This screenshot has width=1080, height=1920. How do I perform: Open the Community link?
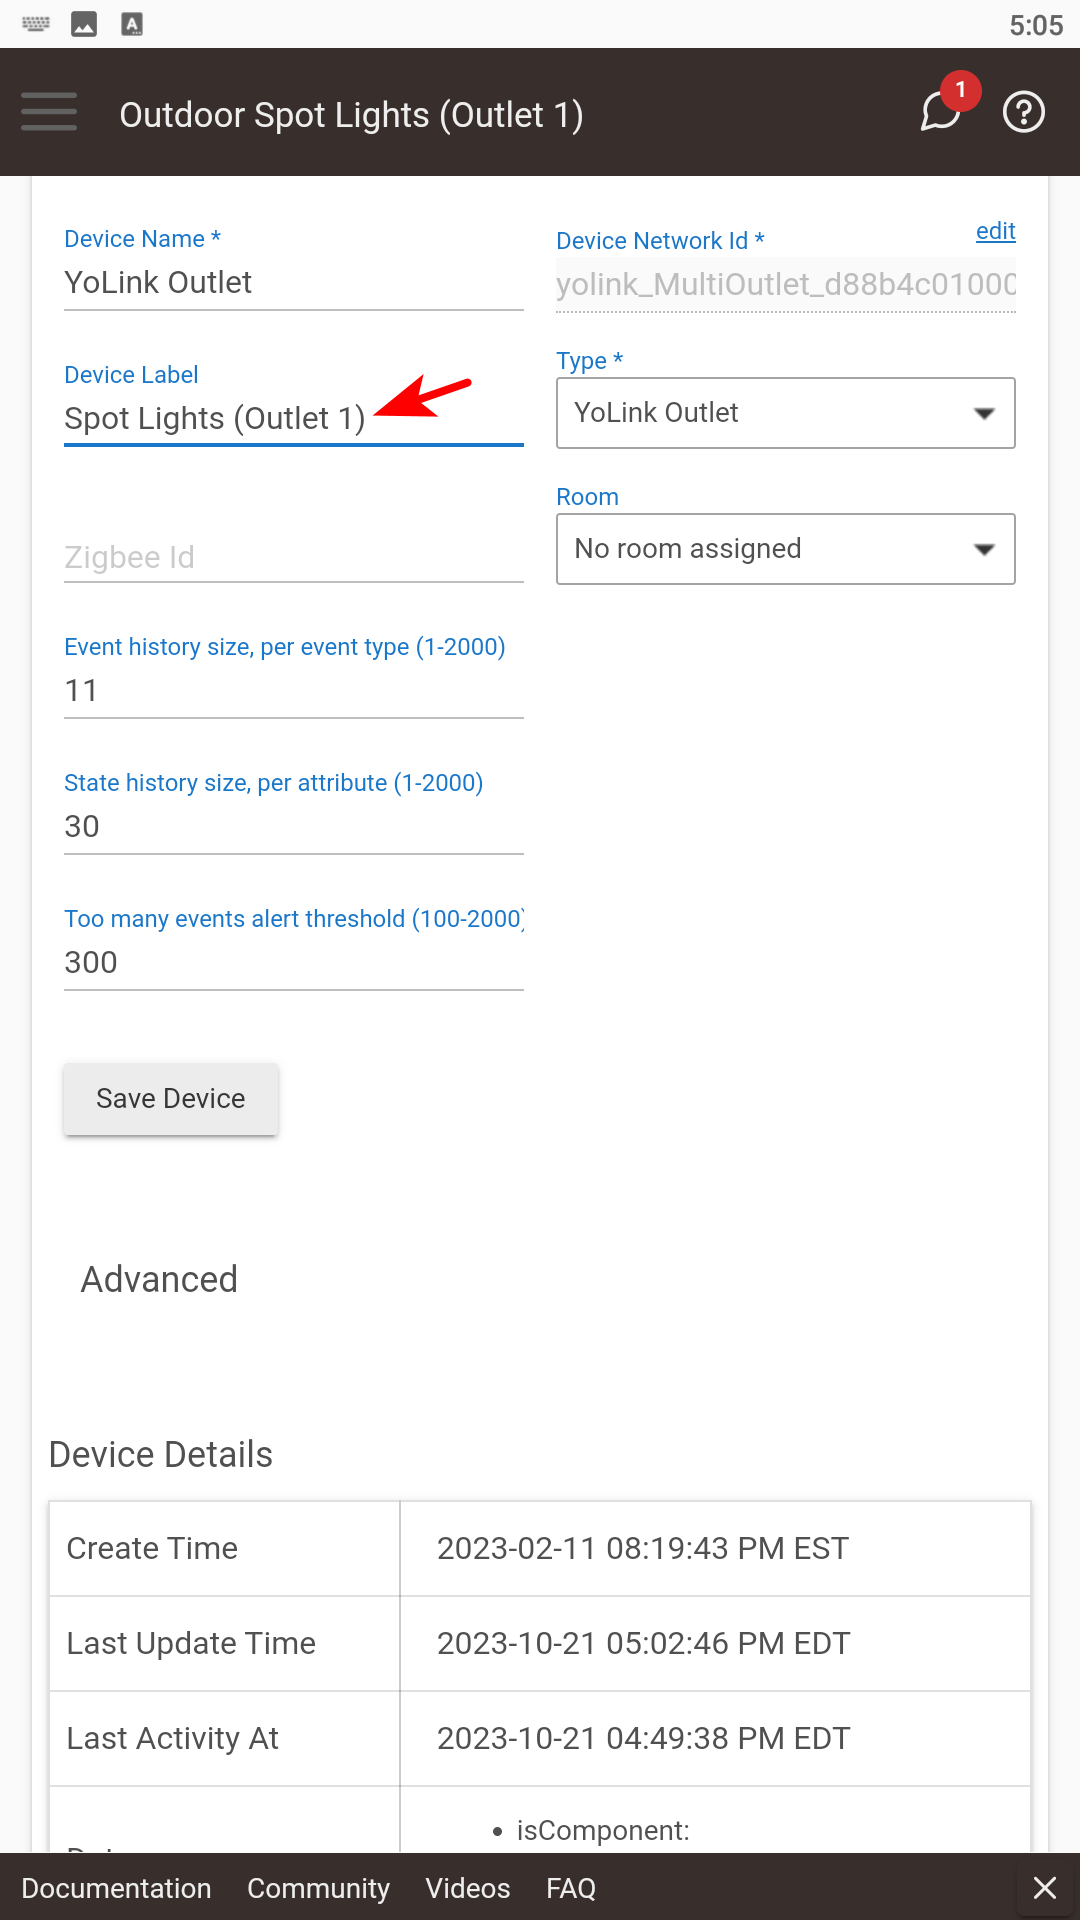(x=318, y=1888)
